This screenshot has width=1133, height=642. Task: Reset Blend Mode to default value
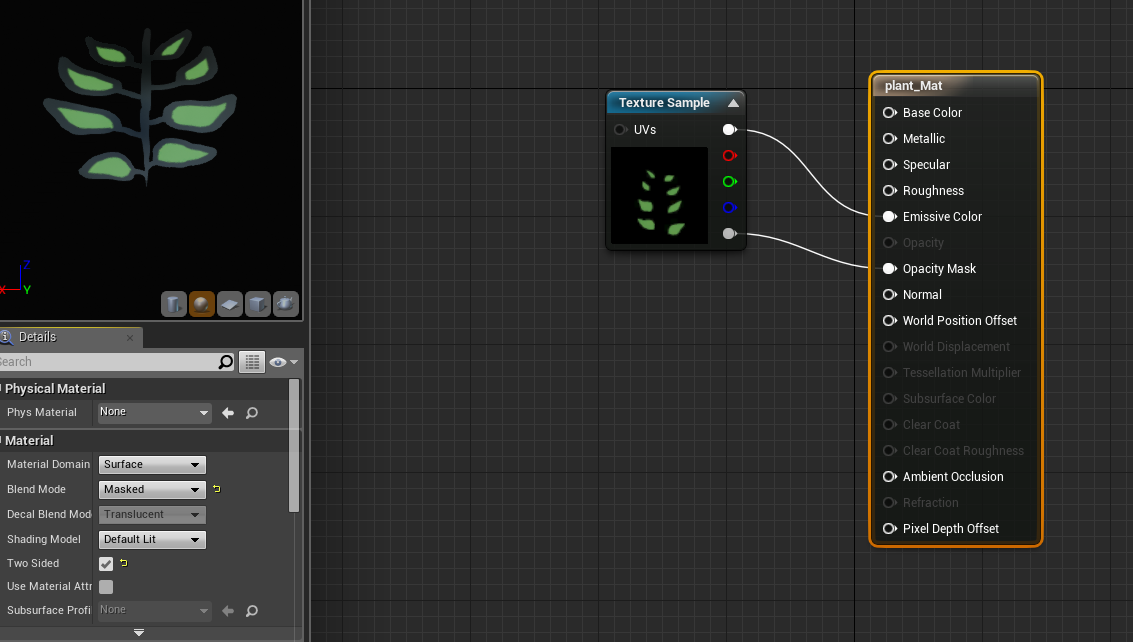click(x=216, y=489)
